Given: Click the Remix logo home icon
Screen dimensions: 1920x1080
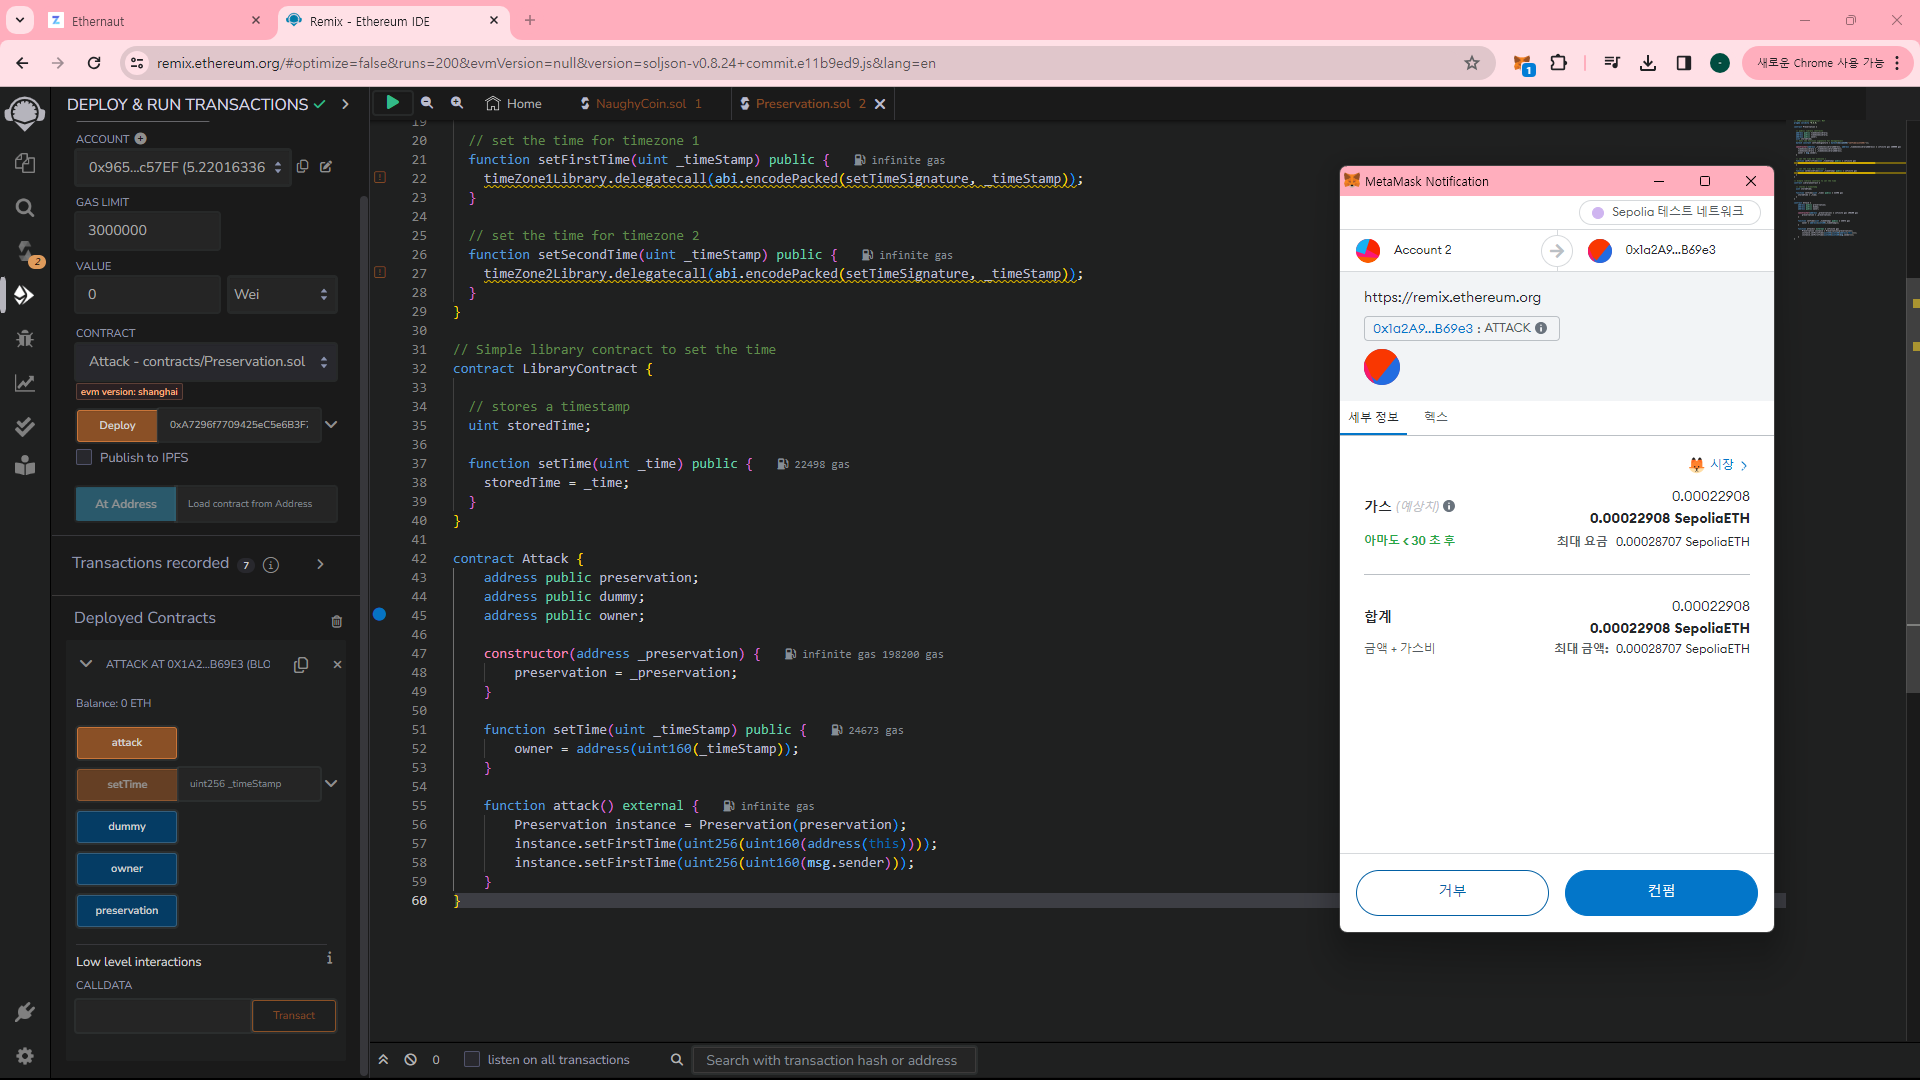Looking at the screenshot, I should pos(25,113).
